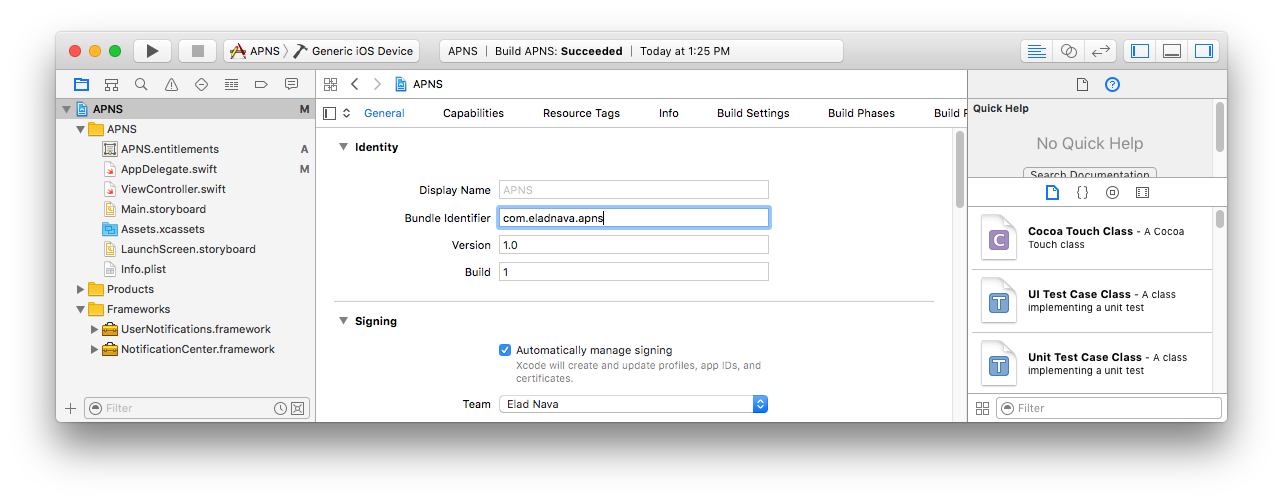Select the Build Phases tab

point(861,113)
